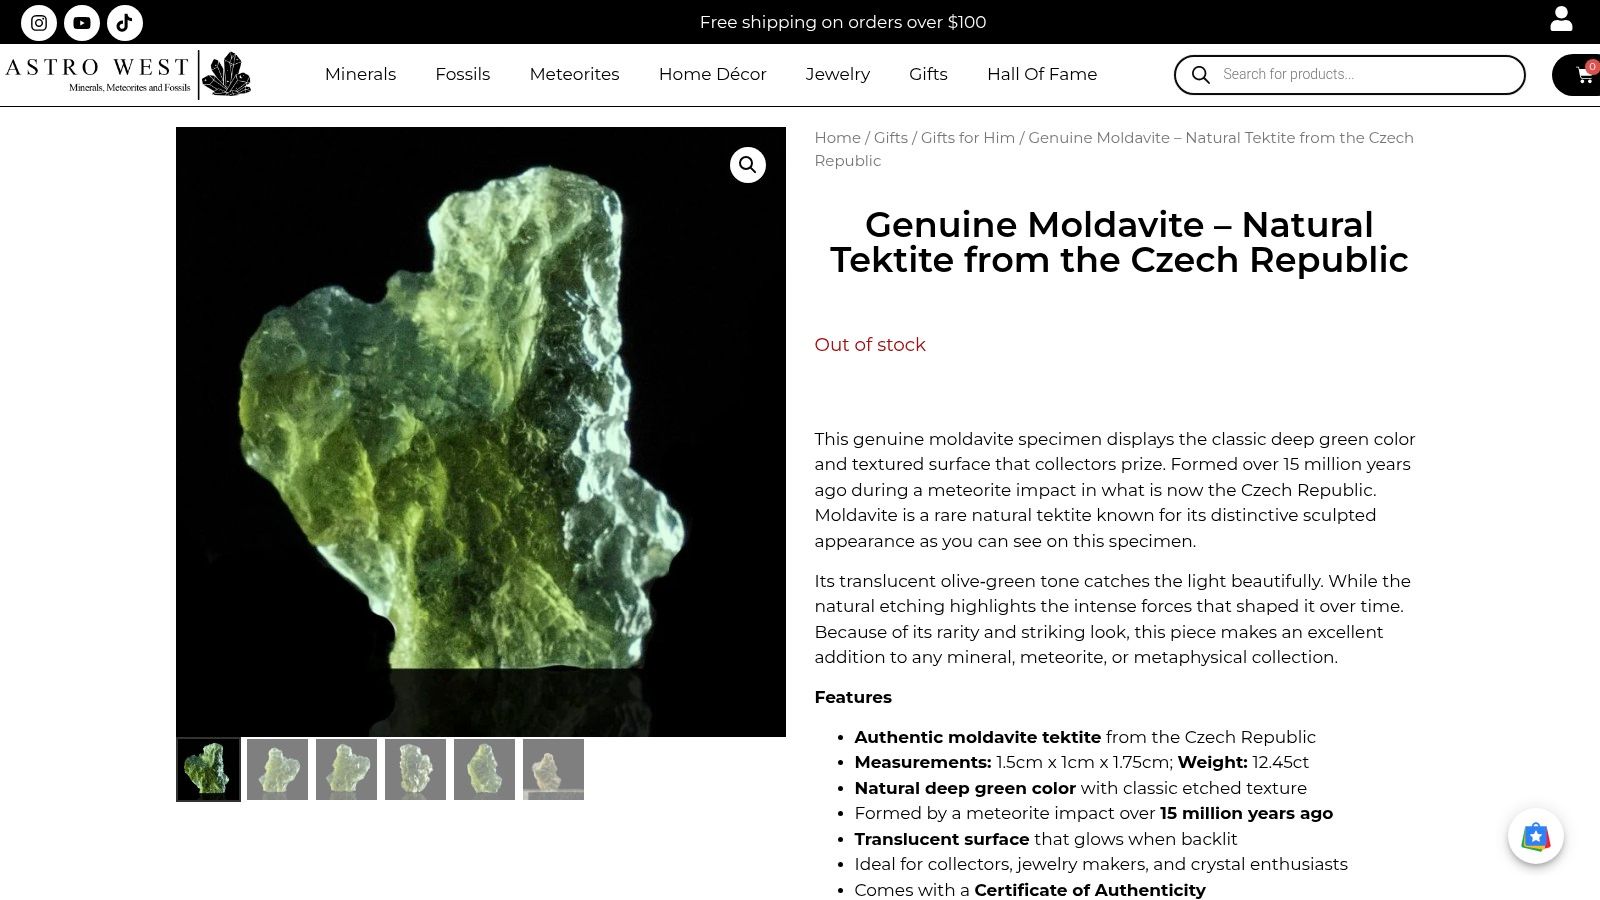Click the 'Free shipping on orders over $100' banner
The image size is (1600, 900).
843,22
